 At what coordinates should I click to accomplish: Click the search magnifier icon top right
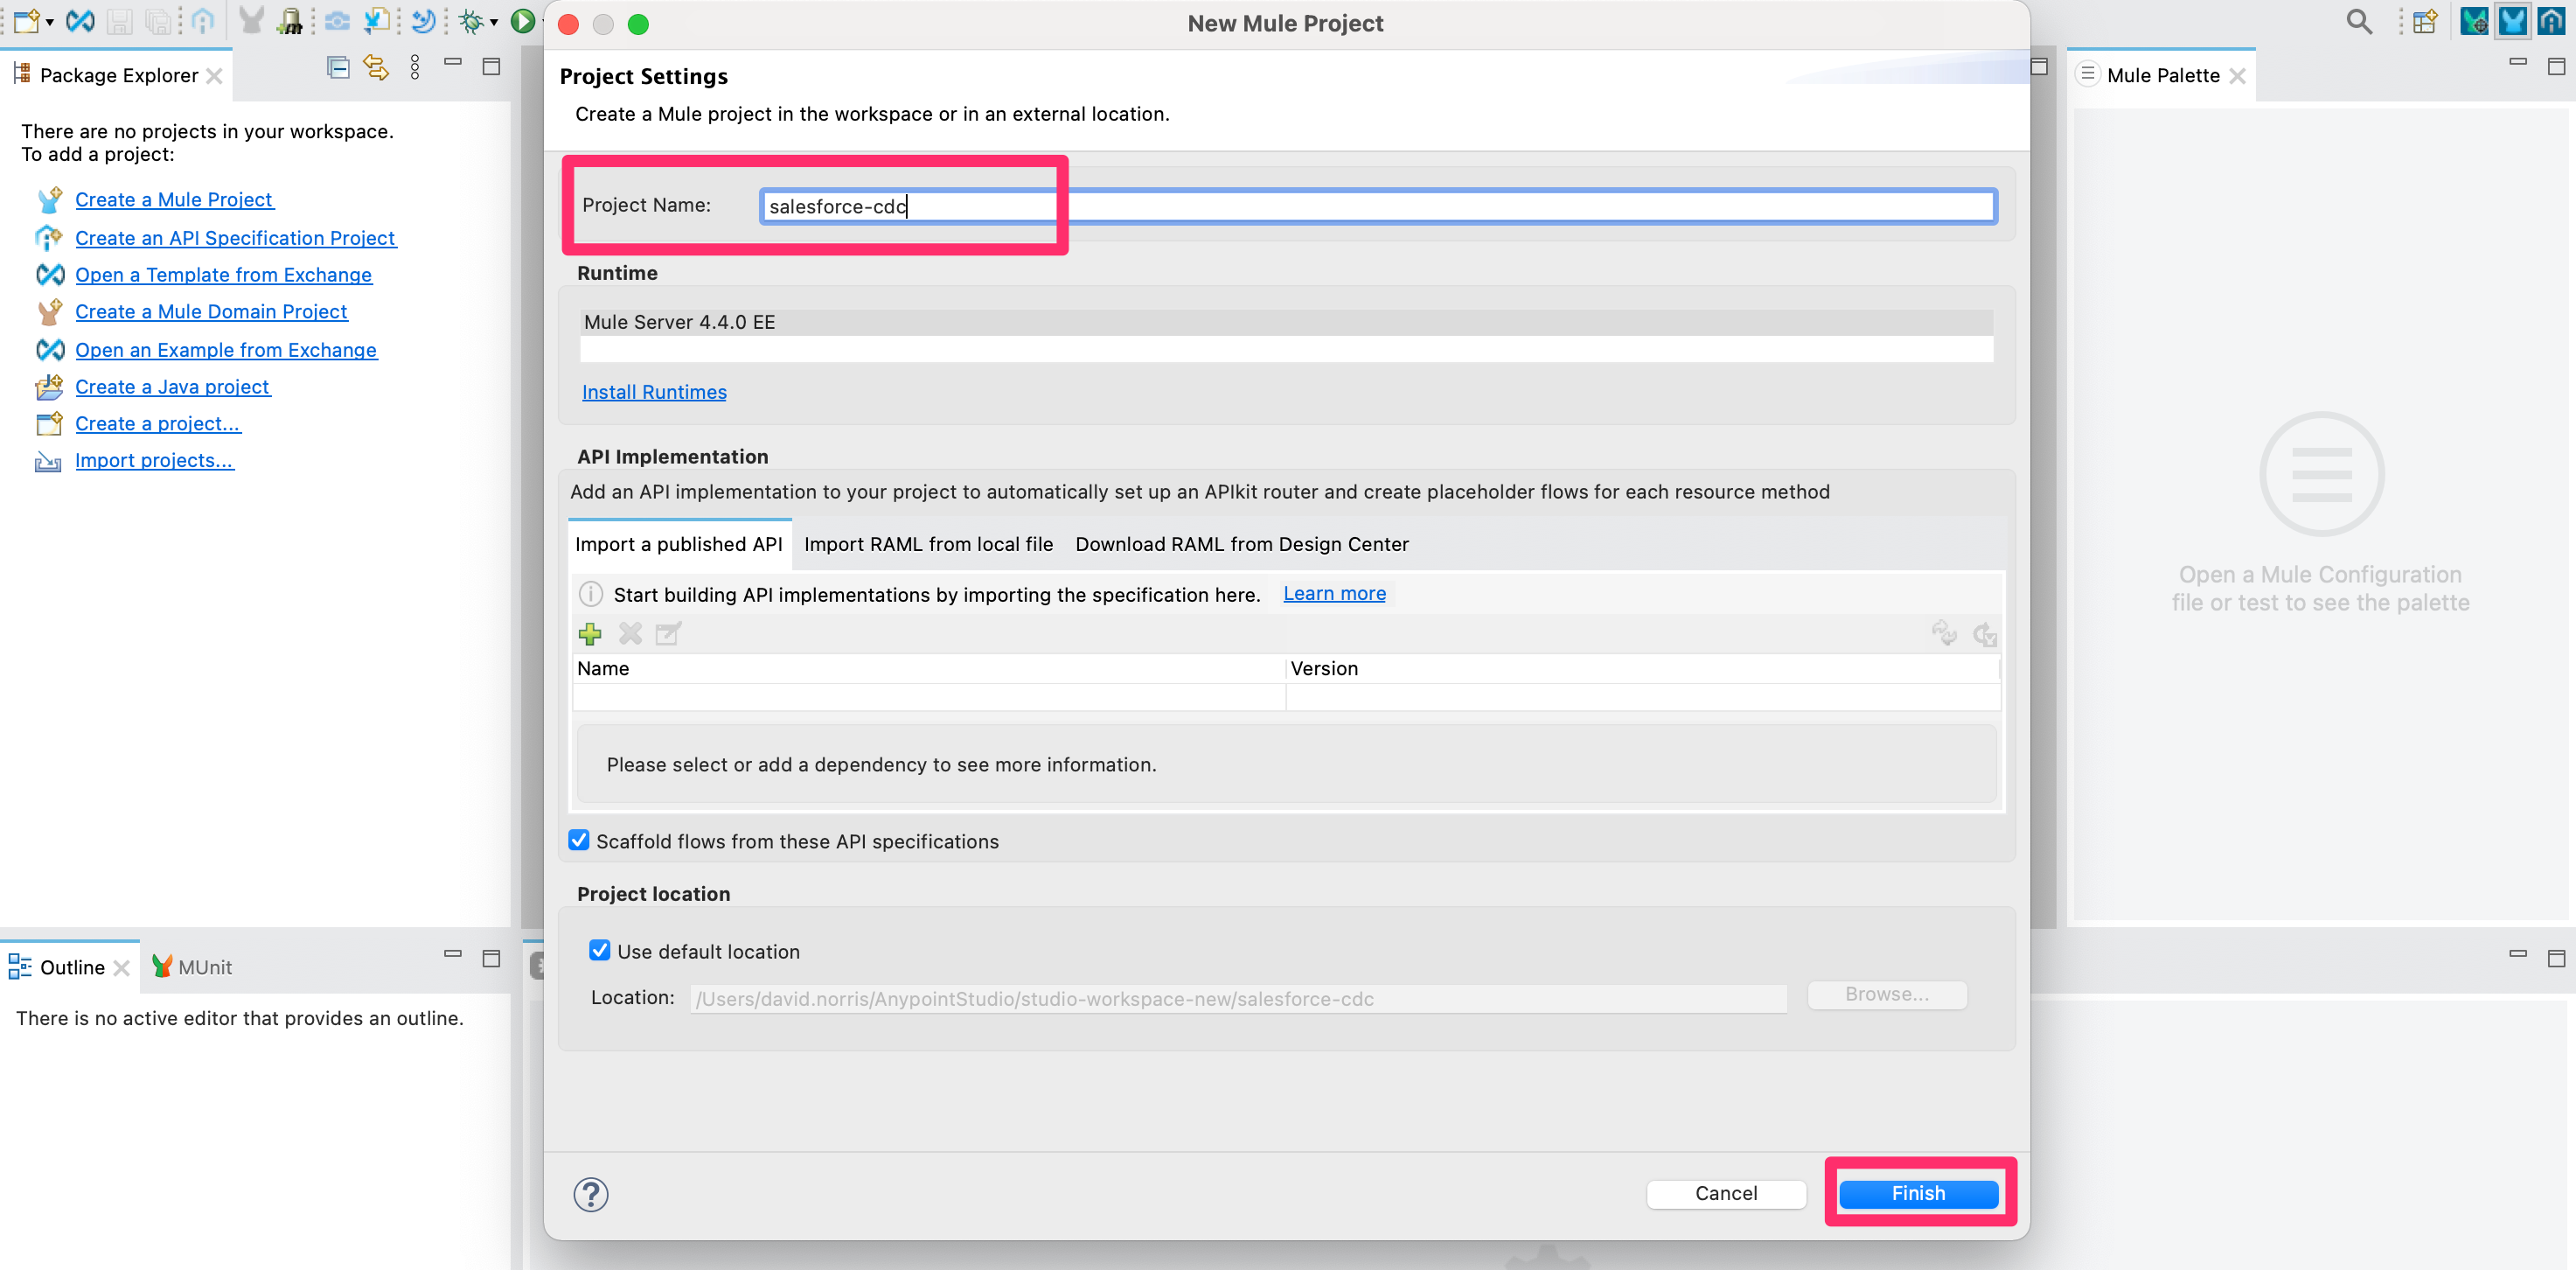point(2359,21)
